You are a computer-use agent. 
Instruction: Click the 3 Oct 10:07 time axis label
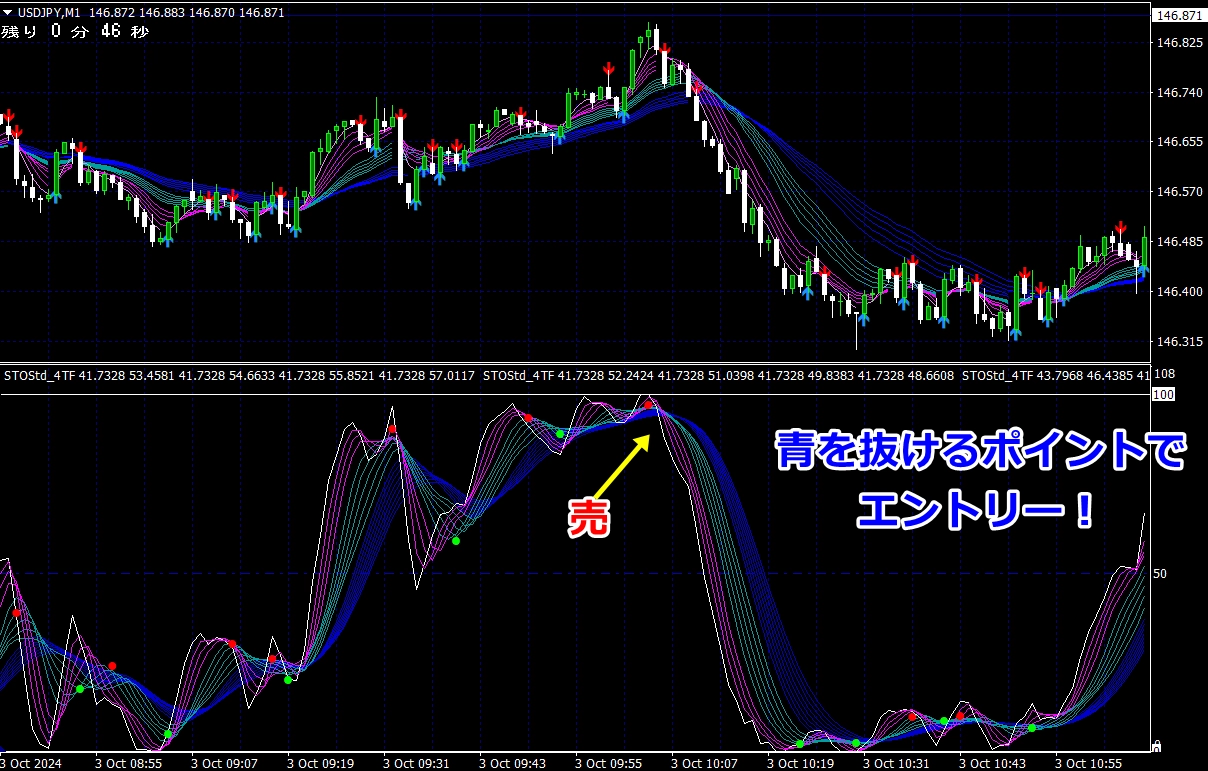[703, 763]
